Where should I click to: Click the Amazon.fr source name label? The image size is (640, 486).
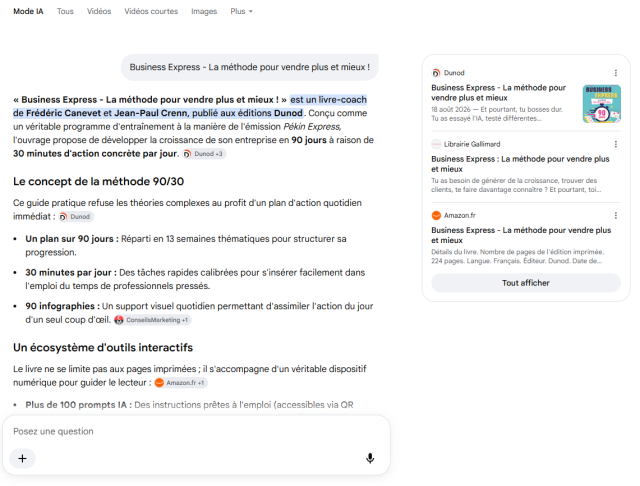(x=460, y=215)
